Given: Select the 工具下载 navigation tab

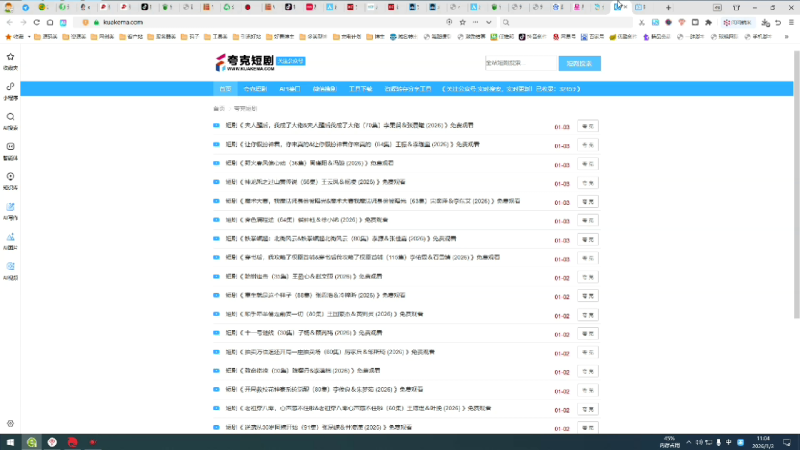Looking at the screenshot, I should tap(360, 89).
